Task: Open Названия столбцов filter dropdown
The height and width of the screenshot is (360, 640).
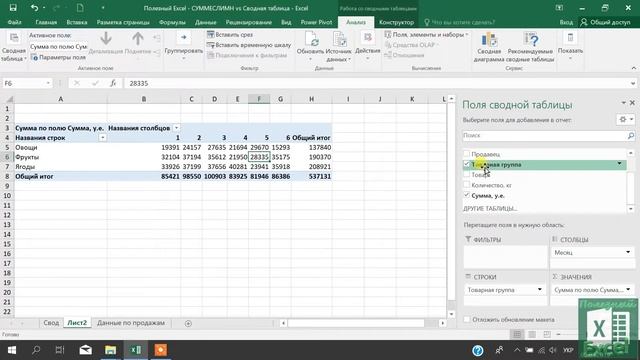Action: click(176, 128)
